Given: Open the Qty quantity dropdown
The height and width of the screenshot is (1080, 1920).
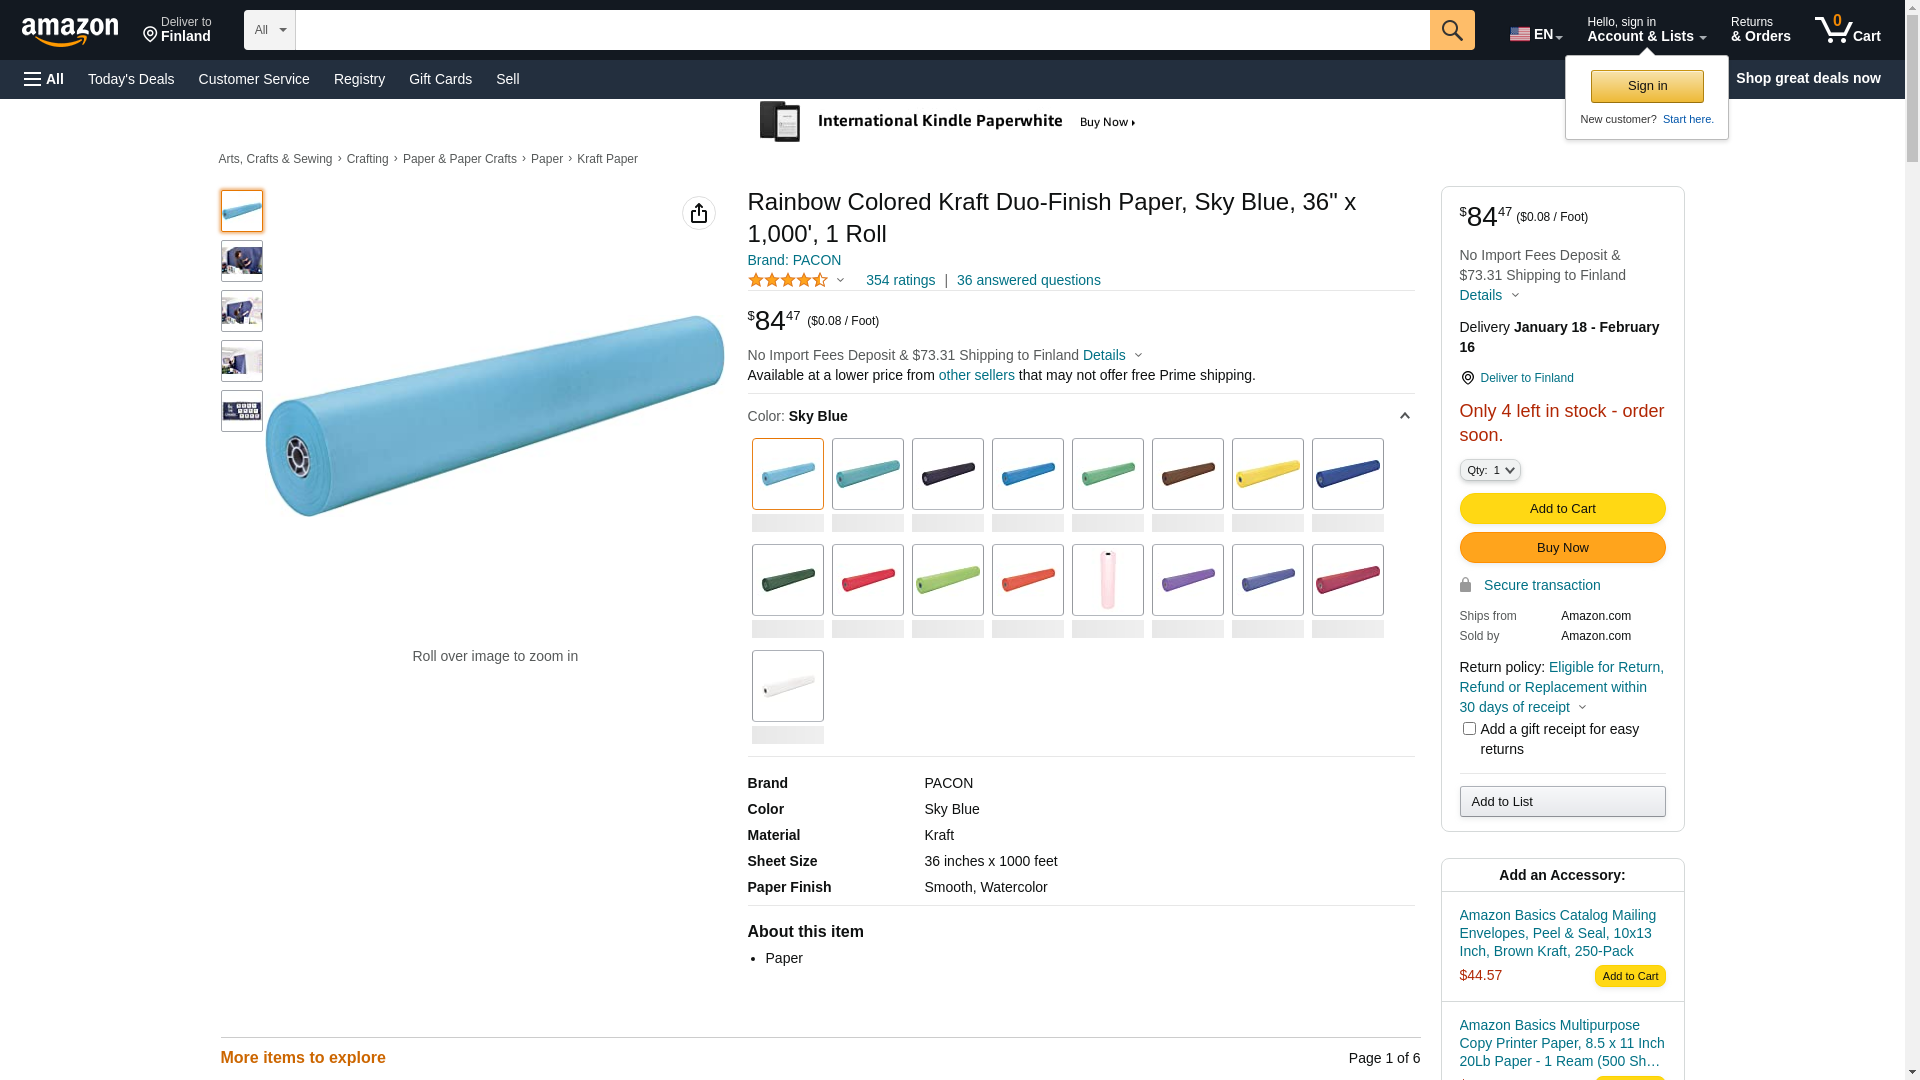Looking at the screenshot, I should tap(1490, 470).
